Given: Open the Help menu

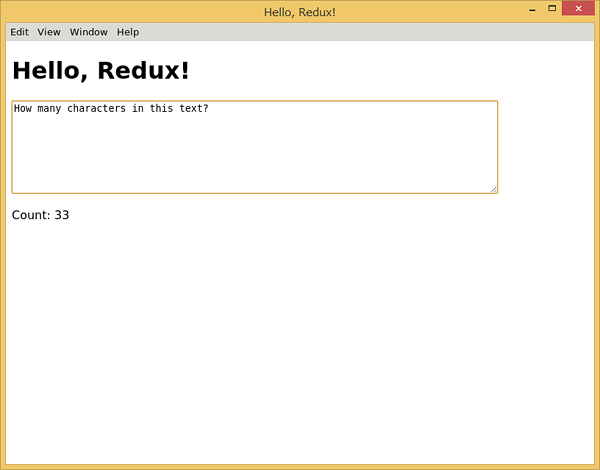Looking at the screenshot, I should (x=128, y=32).
